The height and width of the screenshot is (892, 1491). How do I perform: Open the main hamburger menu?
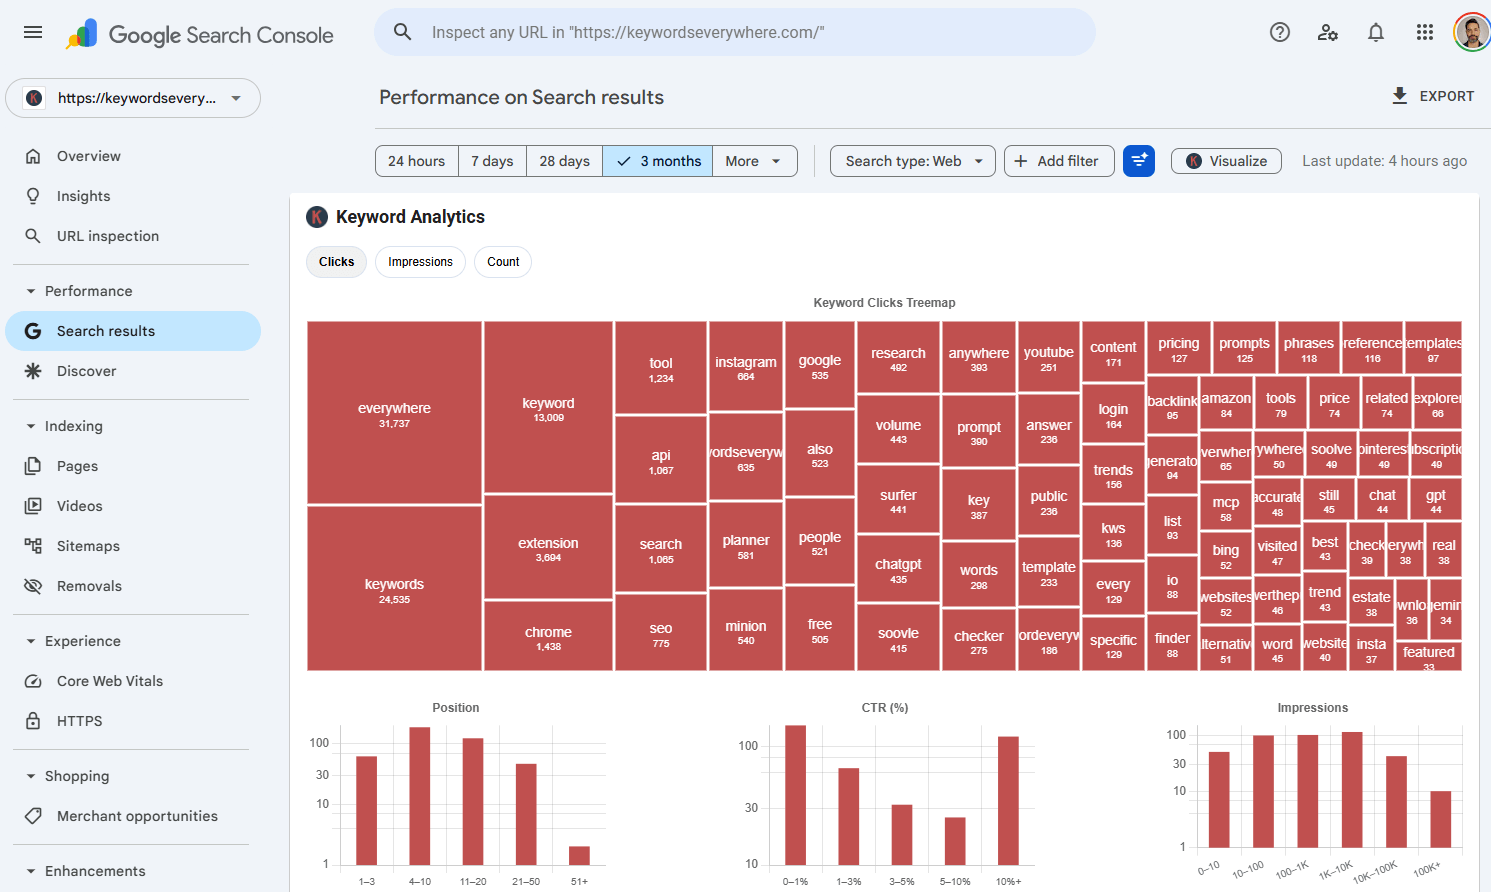pyautogui.click(x=33, y=32)
